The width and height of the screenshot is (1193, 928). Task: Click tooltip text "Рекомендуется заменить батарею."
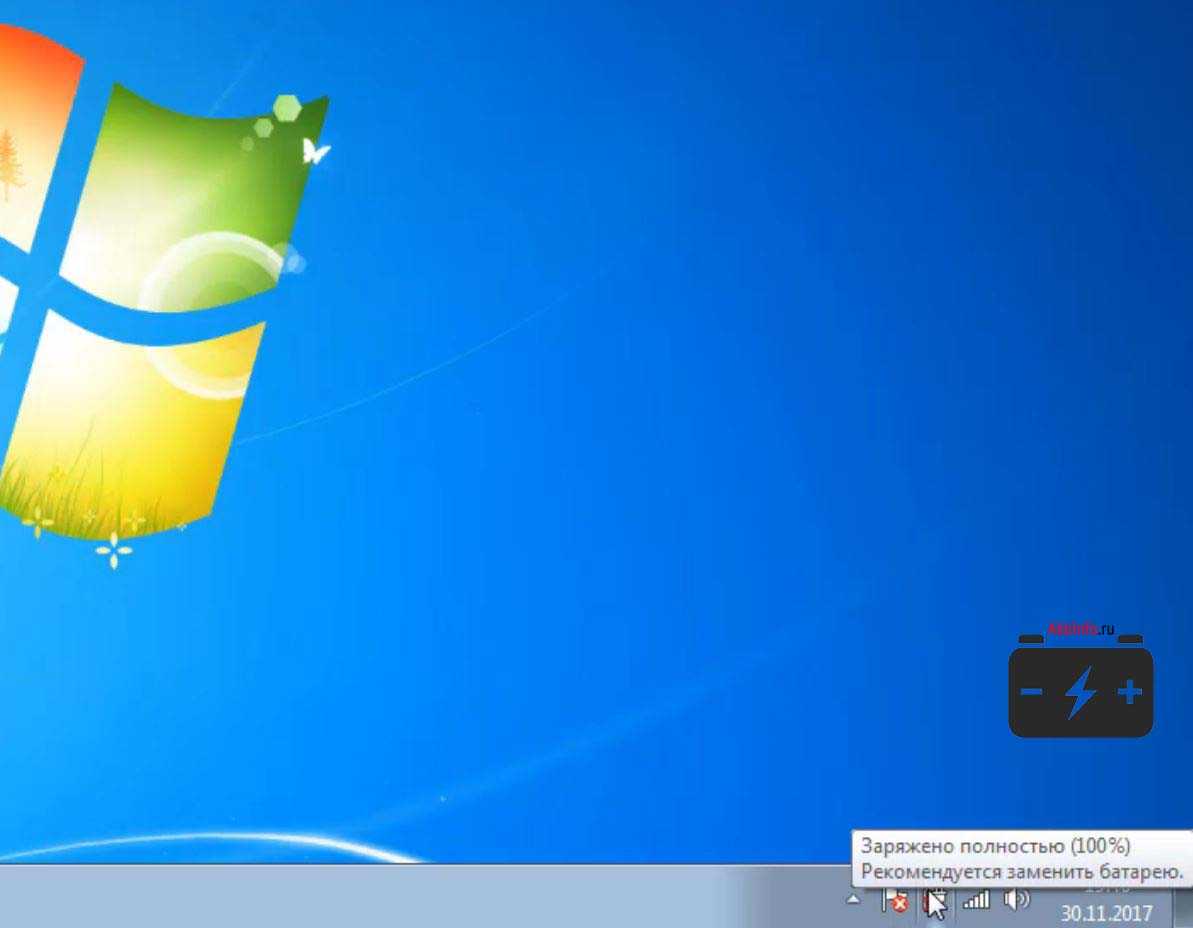coord(1021,872)
